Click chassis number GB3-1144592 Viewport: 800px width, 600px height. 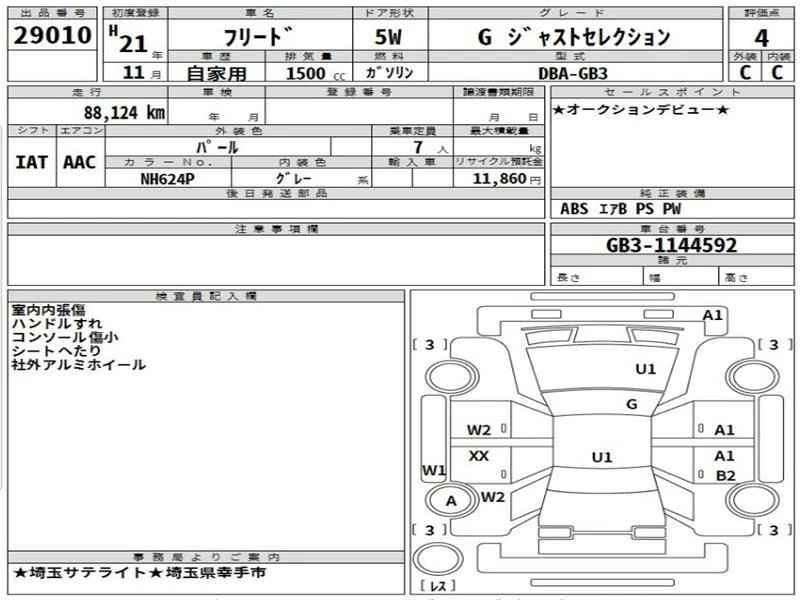click(671, 245)
